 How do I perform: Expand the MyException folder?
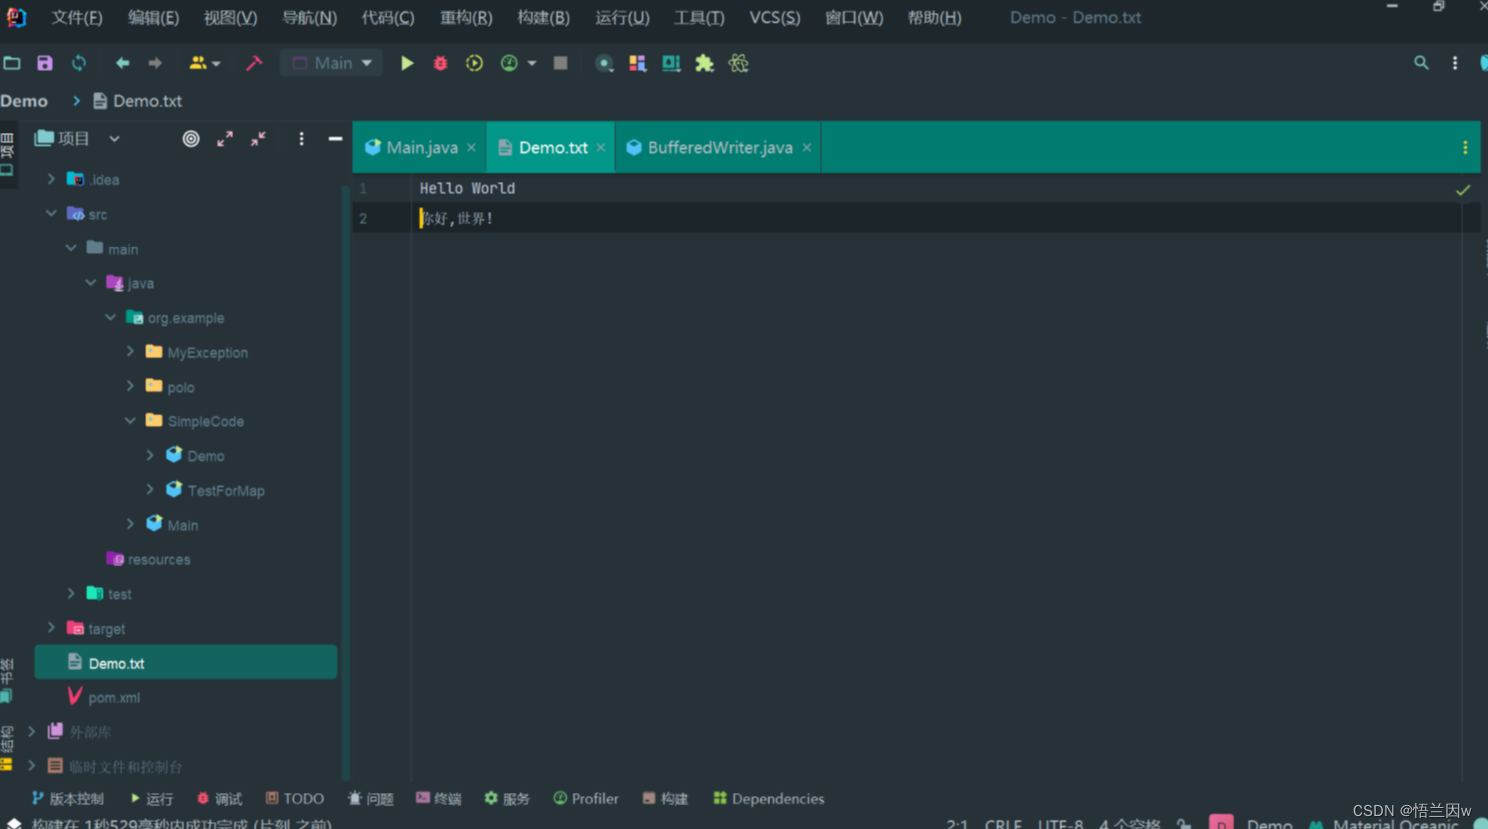click(x=130, y=351)
